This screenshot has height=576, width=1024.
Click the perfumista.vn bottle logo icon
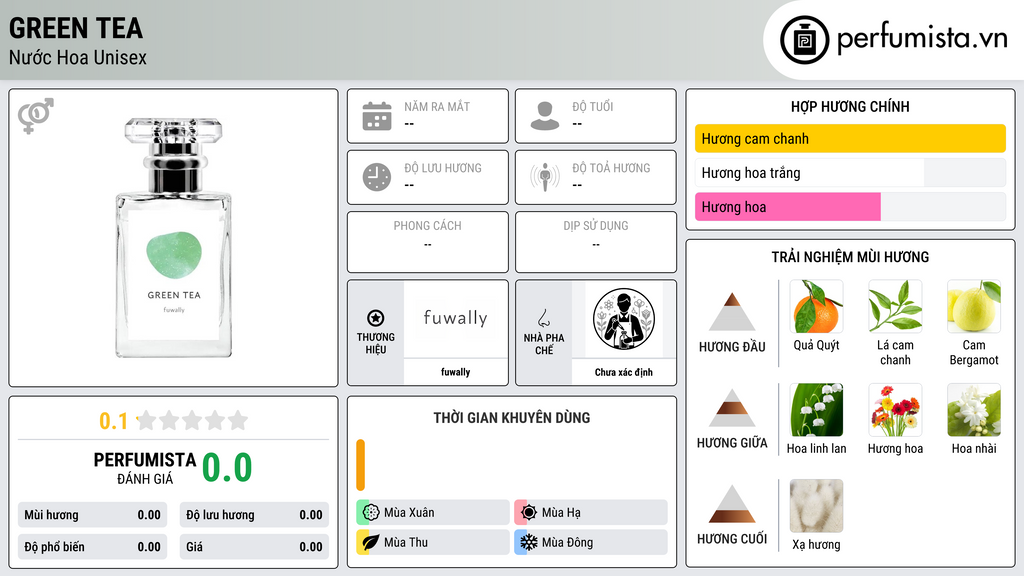804,40
